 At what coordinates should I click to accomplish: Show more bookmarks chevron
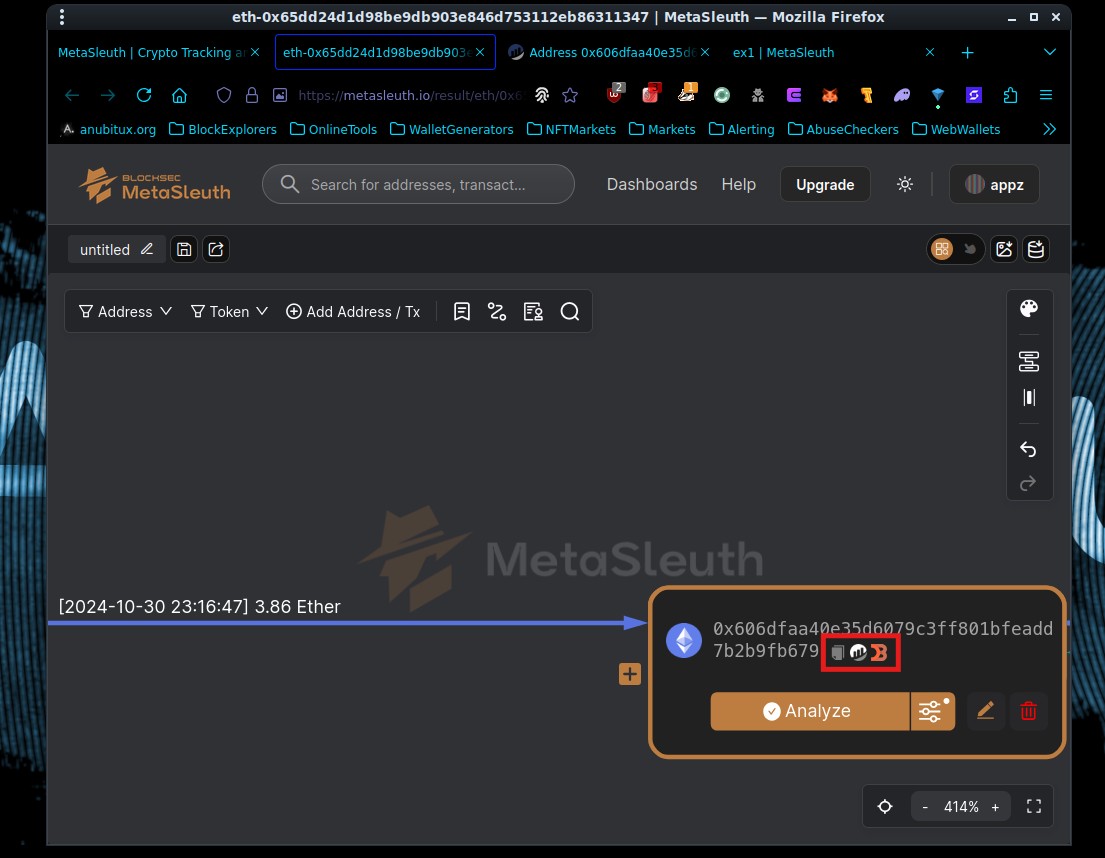pos(1049,129)
